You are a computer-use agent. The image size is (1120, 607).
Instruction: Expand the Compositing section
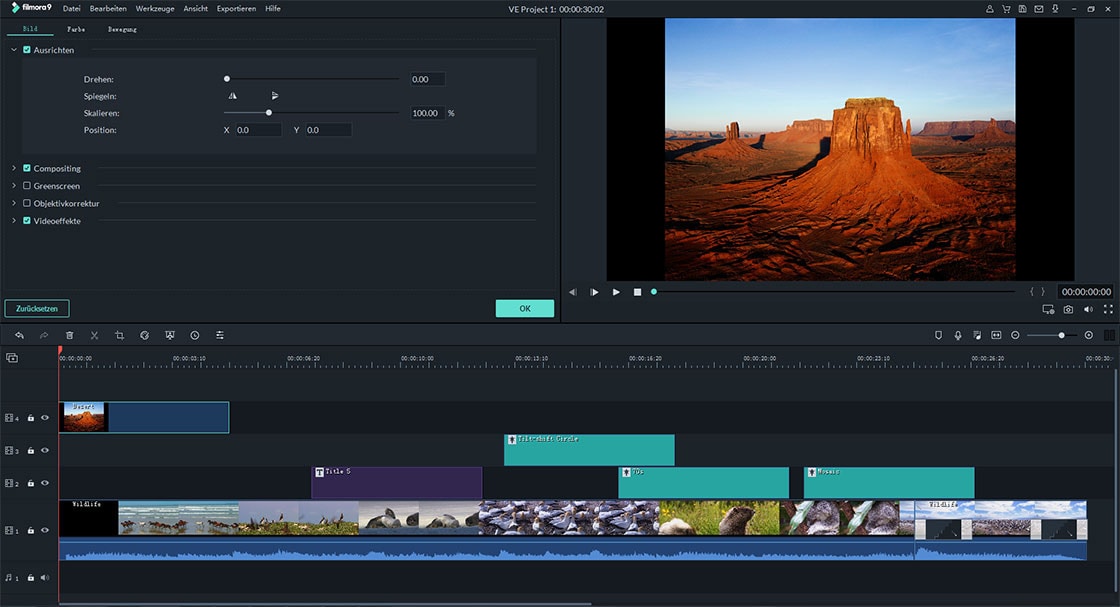pos(14,169)
